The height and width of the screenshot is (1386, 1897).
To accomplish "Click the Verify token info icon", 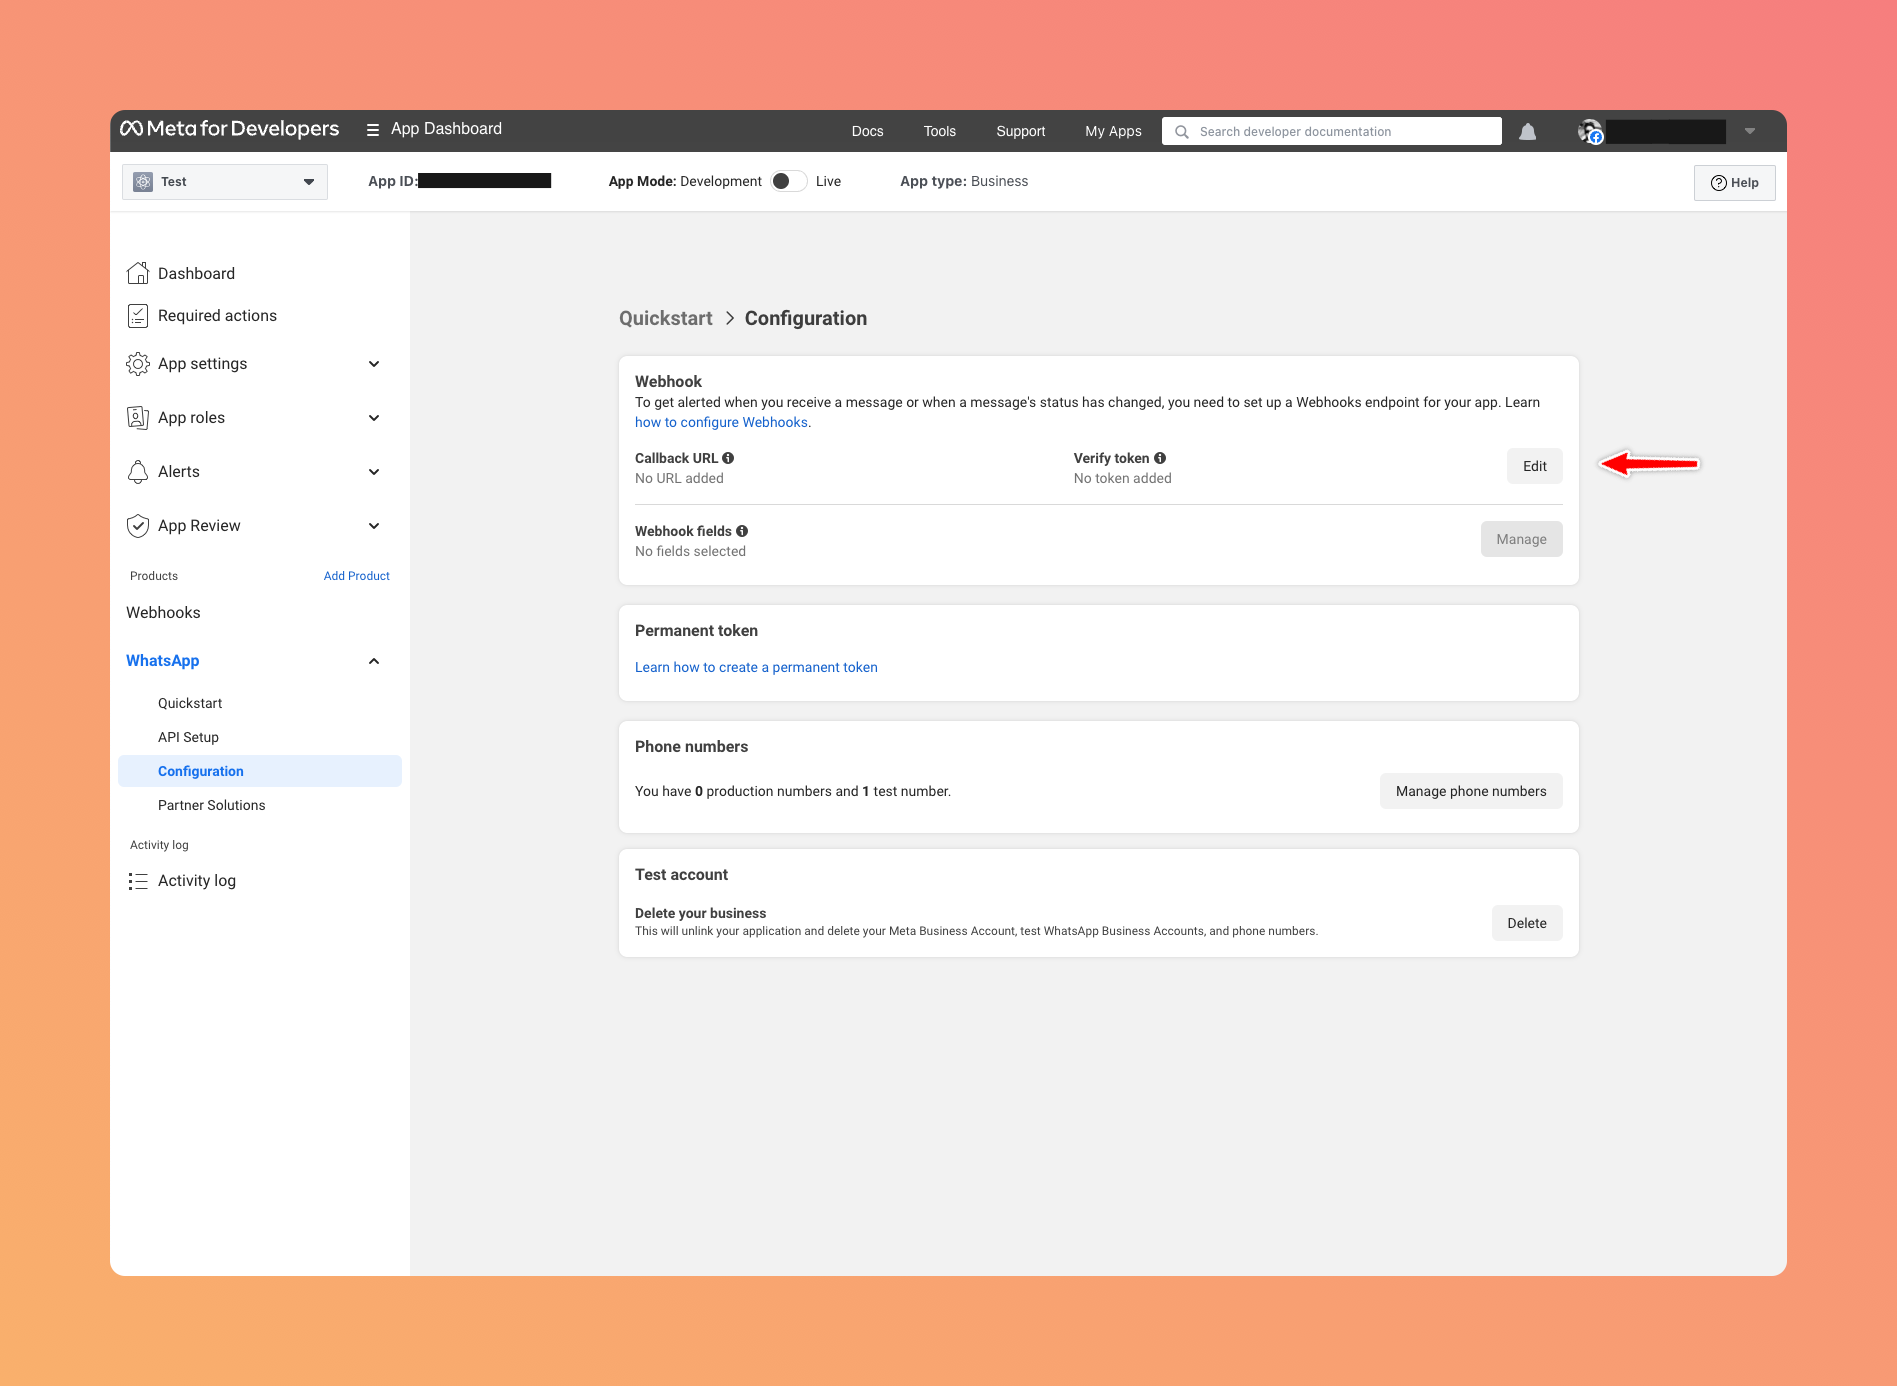I will [1160, 458].
